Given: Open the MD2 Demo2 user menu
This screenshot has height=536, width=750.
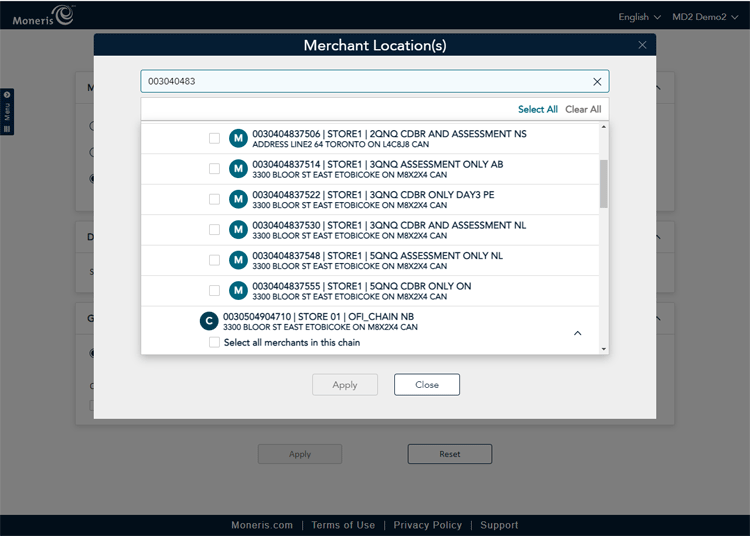Looking at the screenshot, I should [x=705, y=17].
